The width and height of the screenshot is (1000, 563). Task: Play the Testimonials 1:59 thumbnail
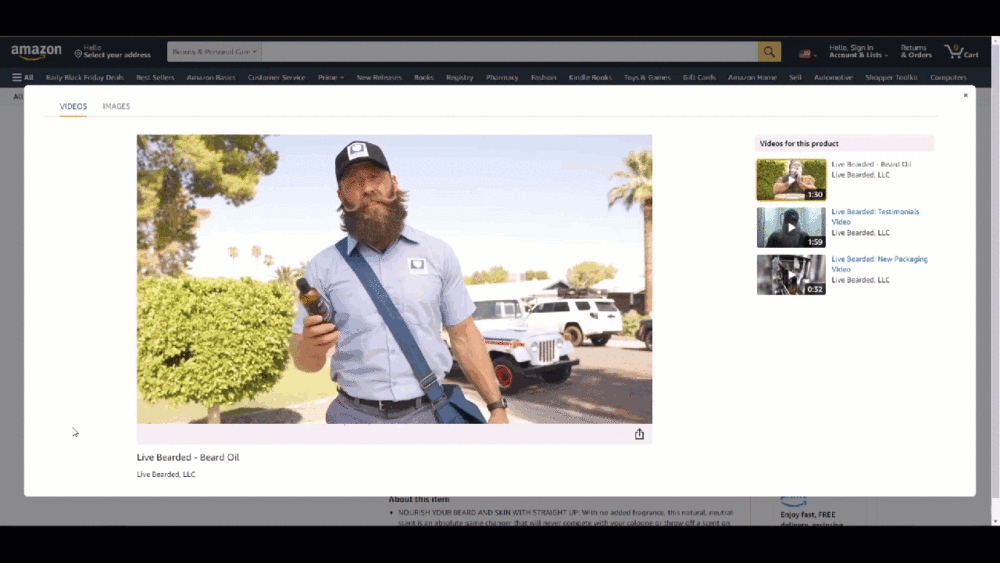click(x=791, y=227)
